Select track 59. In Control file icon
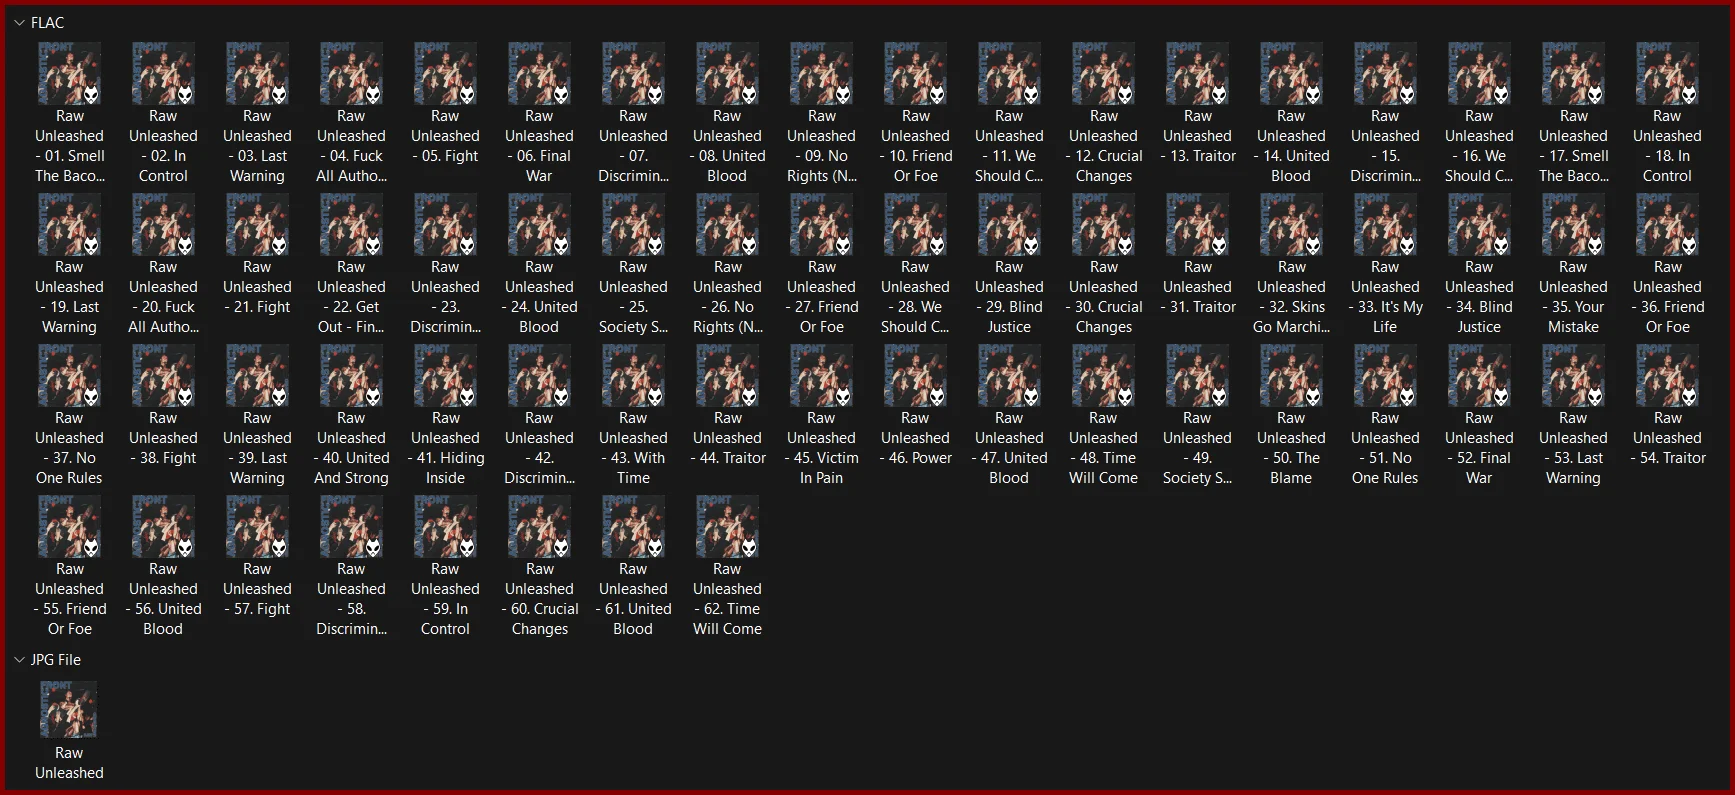The width and height of the screenshot is (1735, 795). (445, 527)
